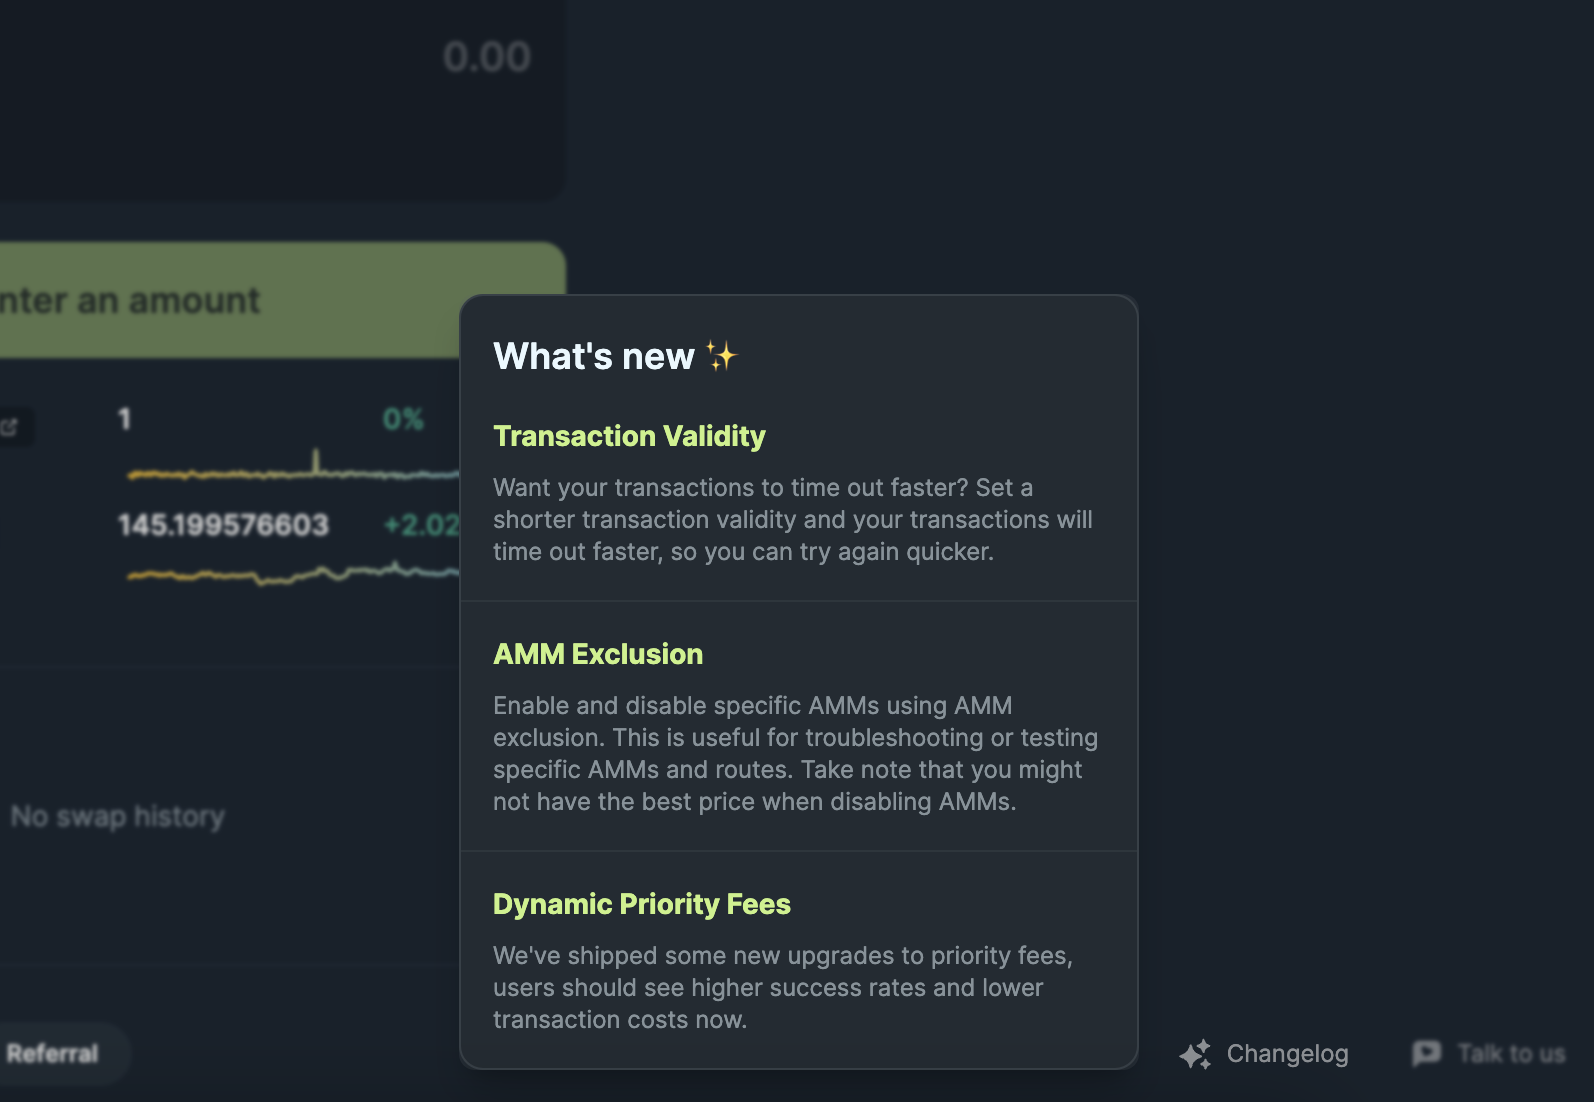Screen dimensions: 1594x1102
Task: Click the lower price sparkline chart
Action: click(x=292, y=574)
